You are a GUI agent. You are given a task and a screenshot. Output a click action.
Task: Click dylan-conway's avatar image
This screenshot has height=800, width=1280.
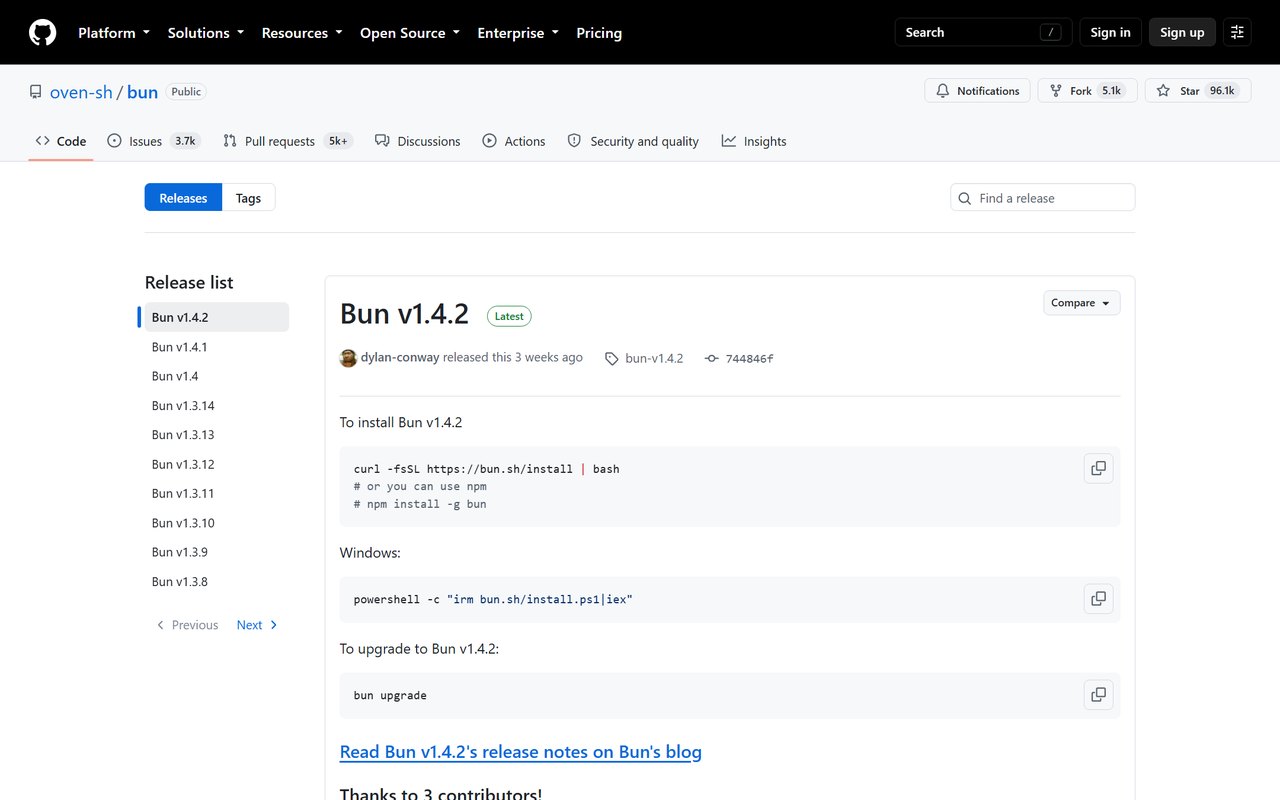point(348,358)
